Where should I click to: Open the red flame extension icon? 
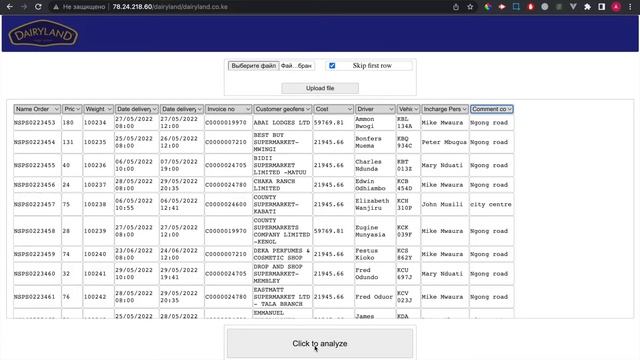pyautogui.click(x=531, y=7)
